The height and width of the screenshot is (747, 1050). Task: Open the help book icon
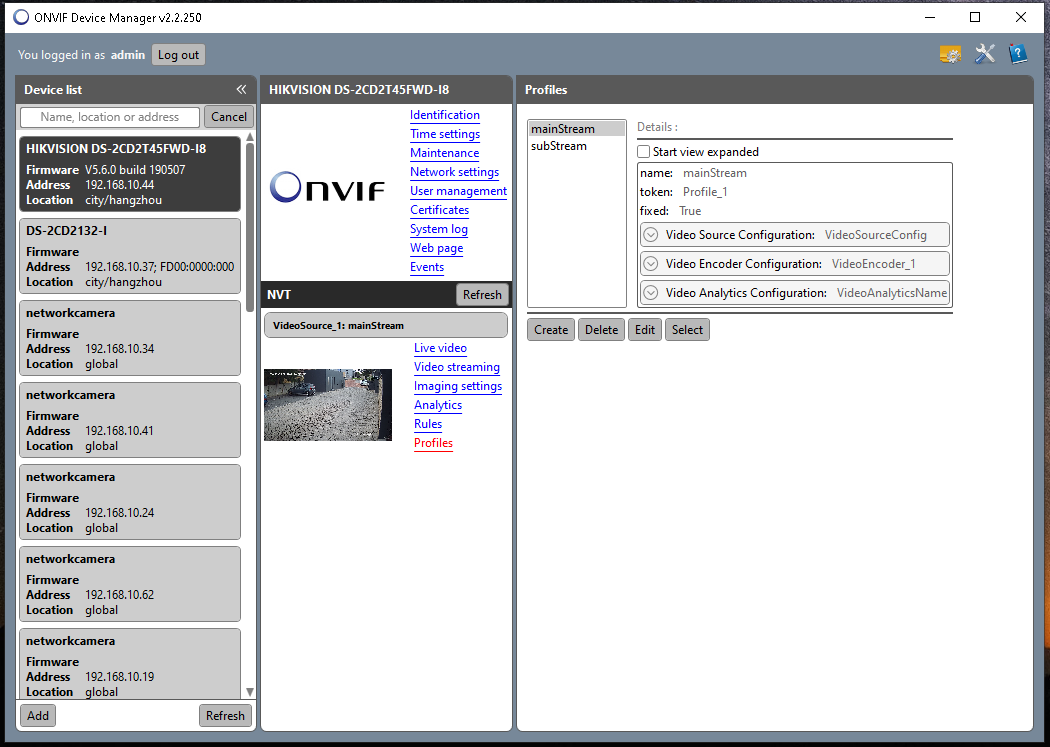click(x=1018, y=54)
